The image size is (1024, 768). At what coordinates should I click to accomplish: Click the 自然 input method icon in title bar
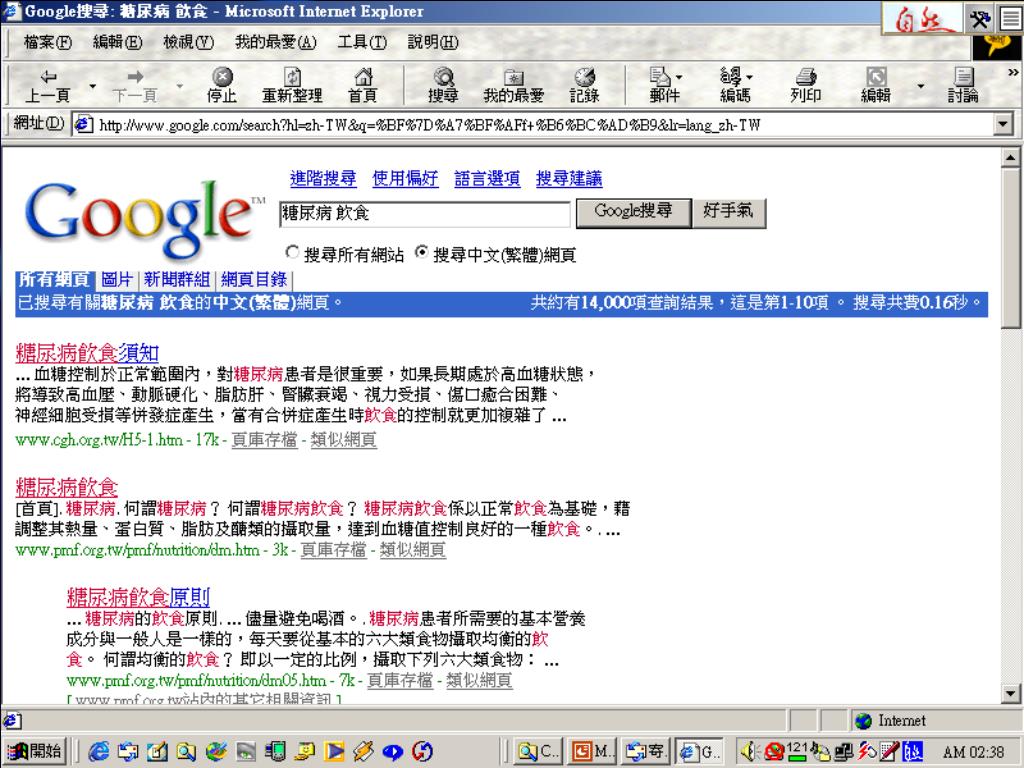pyautogui.click(x=921, y=18)
